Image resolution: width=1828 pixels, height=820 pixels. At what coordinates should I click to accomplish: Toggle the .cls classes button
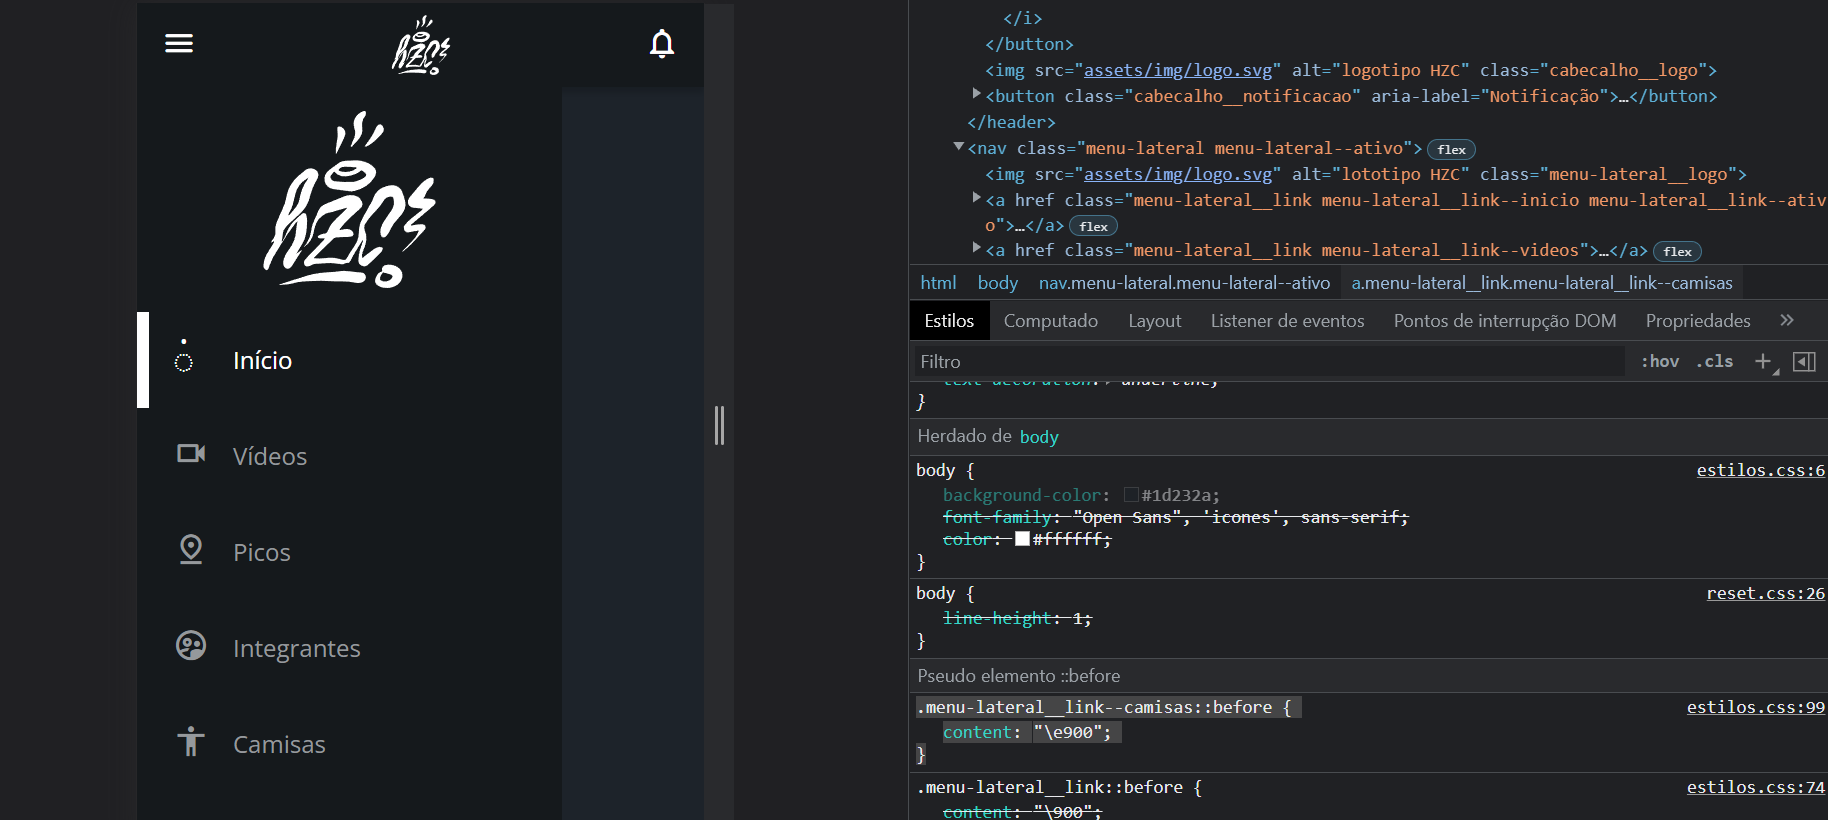click(1715, 361)
